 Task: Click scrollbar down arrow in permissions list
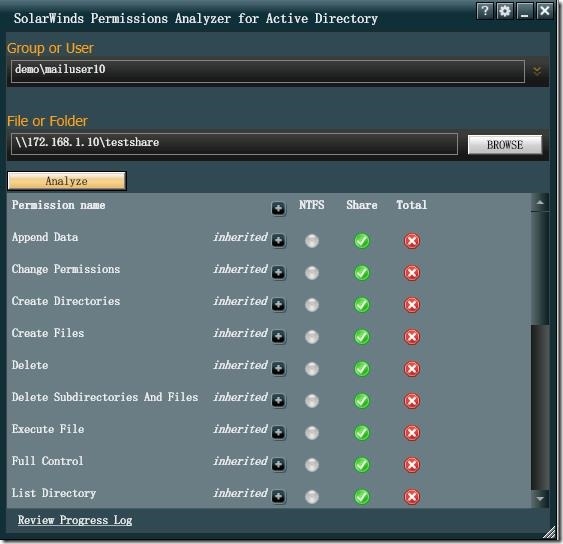point(540,498)
